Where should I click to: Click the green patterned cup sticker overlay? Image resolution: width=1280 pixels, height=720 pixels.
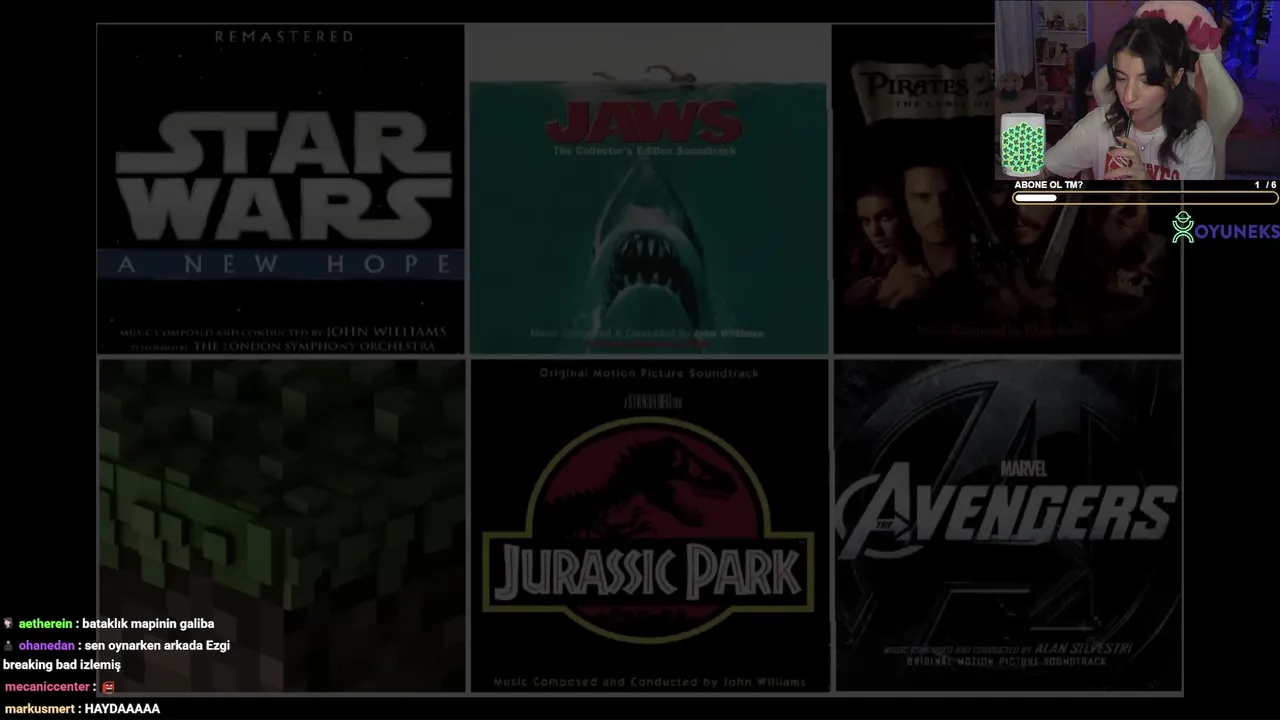pyautogui.click(x=1022, y=145)
